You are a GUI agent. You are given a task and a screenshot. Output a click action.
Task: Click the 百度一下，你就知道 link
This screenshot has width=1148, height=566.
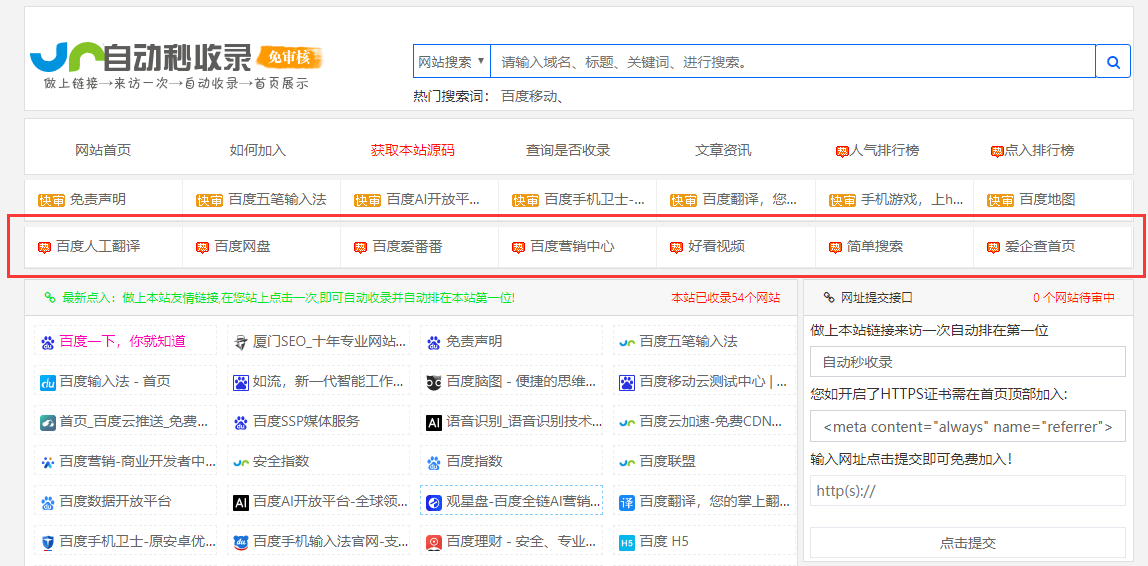pyautogui.click(x=122, y=342)
